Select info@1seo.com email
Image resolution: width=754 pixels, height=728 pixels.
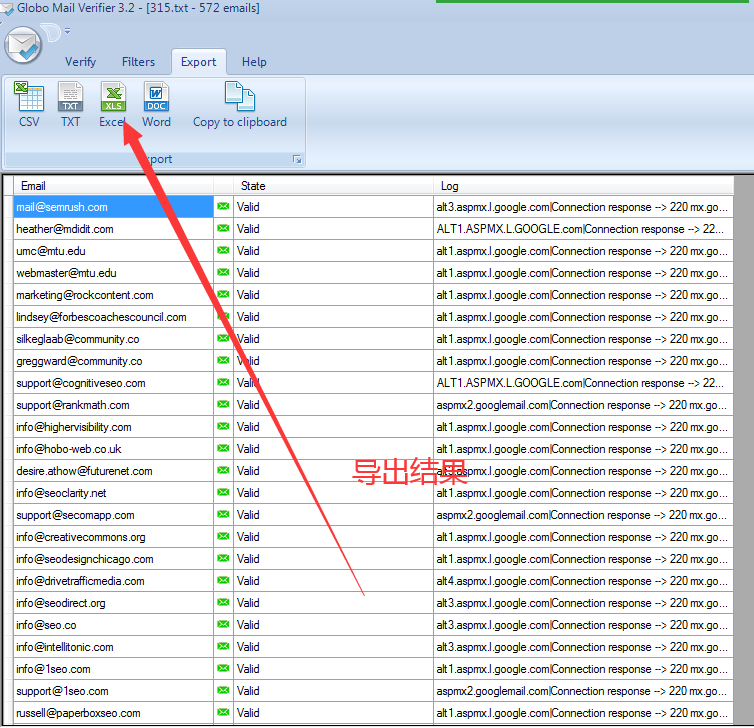113,669
